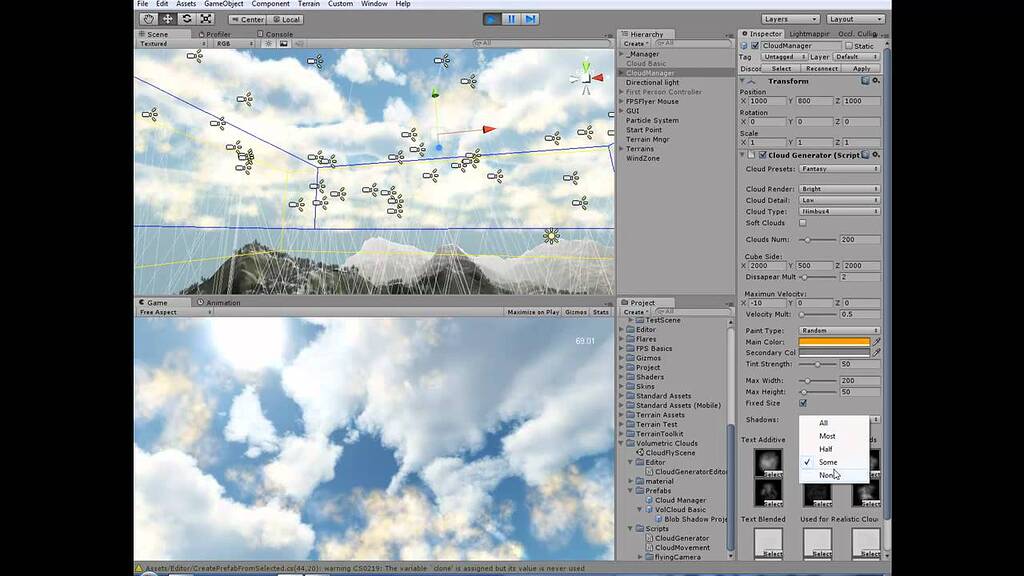Click the first Text Additive cloud thumbnail
Image resolution: width=1024 pixels, height=576 pixels.
pyautogui.click(x=770, y=461)
